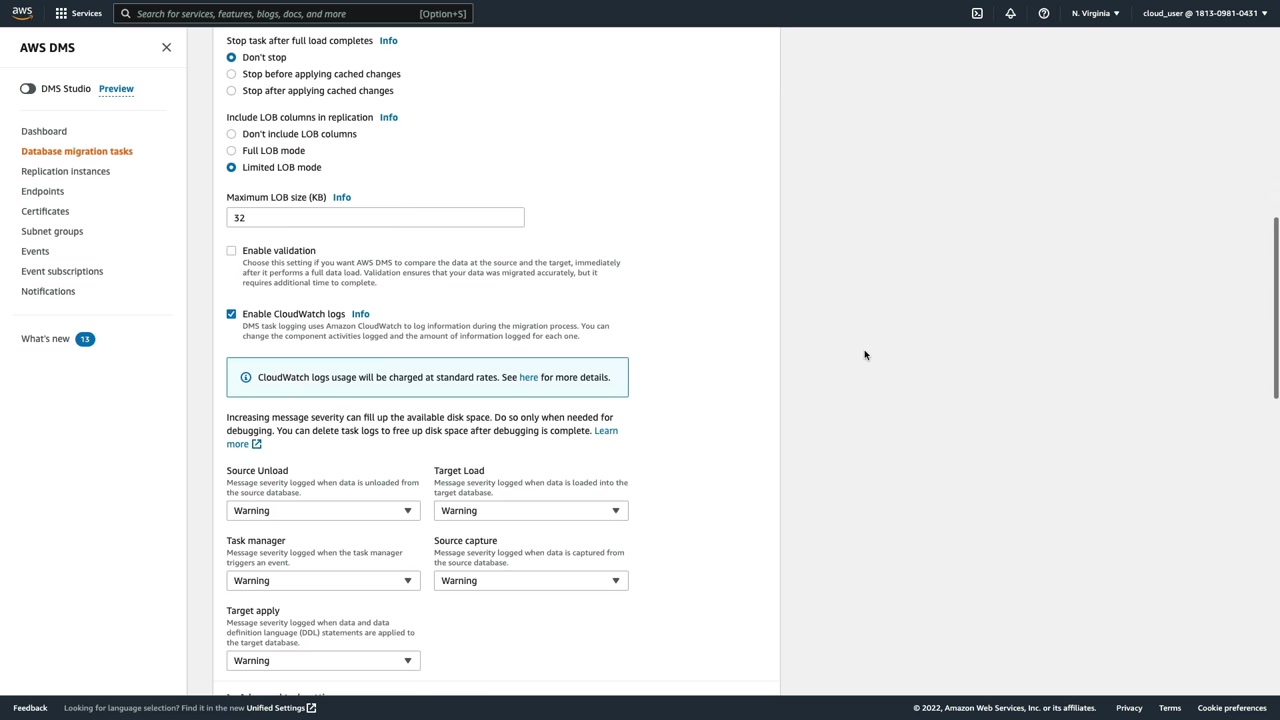Screen dimensions: 1280x720
Task: Open Cookie preferences in footer
Action: (x=1232, y=708)
